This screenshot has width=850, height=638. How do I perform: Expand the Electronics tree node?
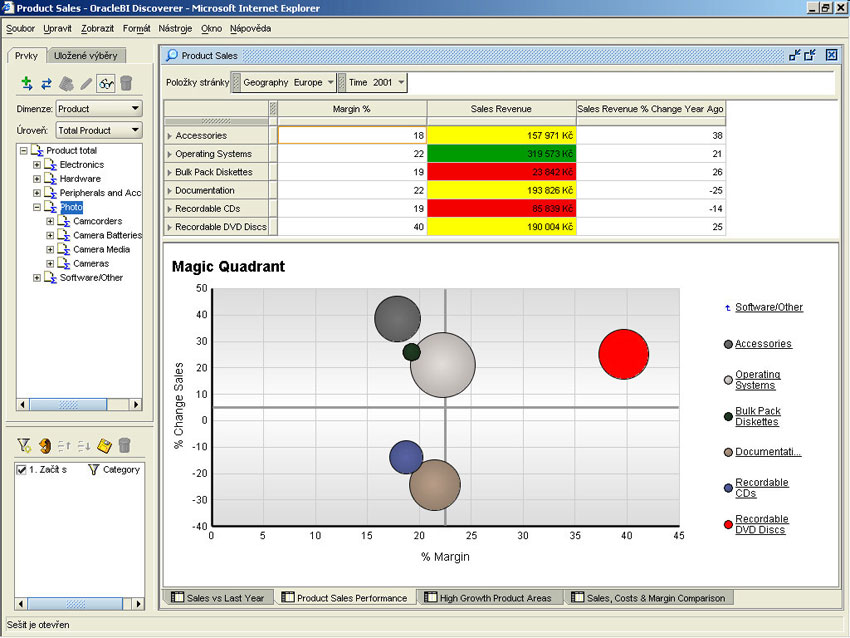point(37,165)
